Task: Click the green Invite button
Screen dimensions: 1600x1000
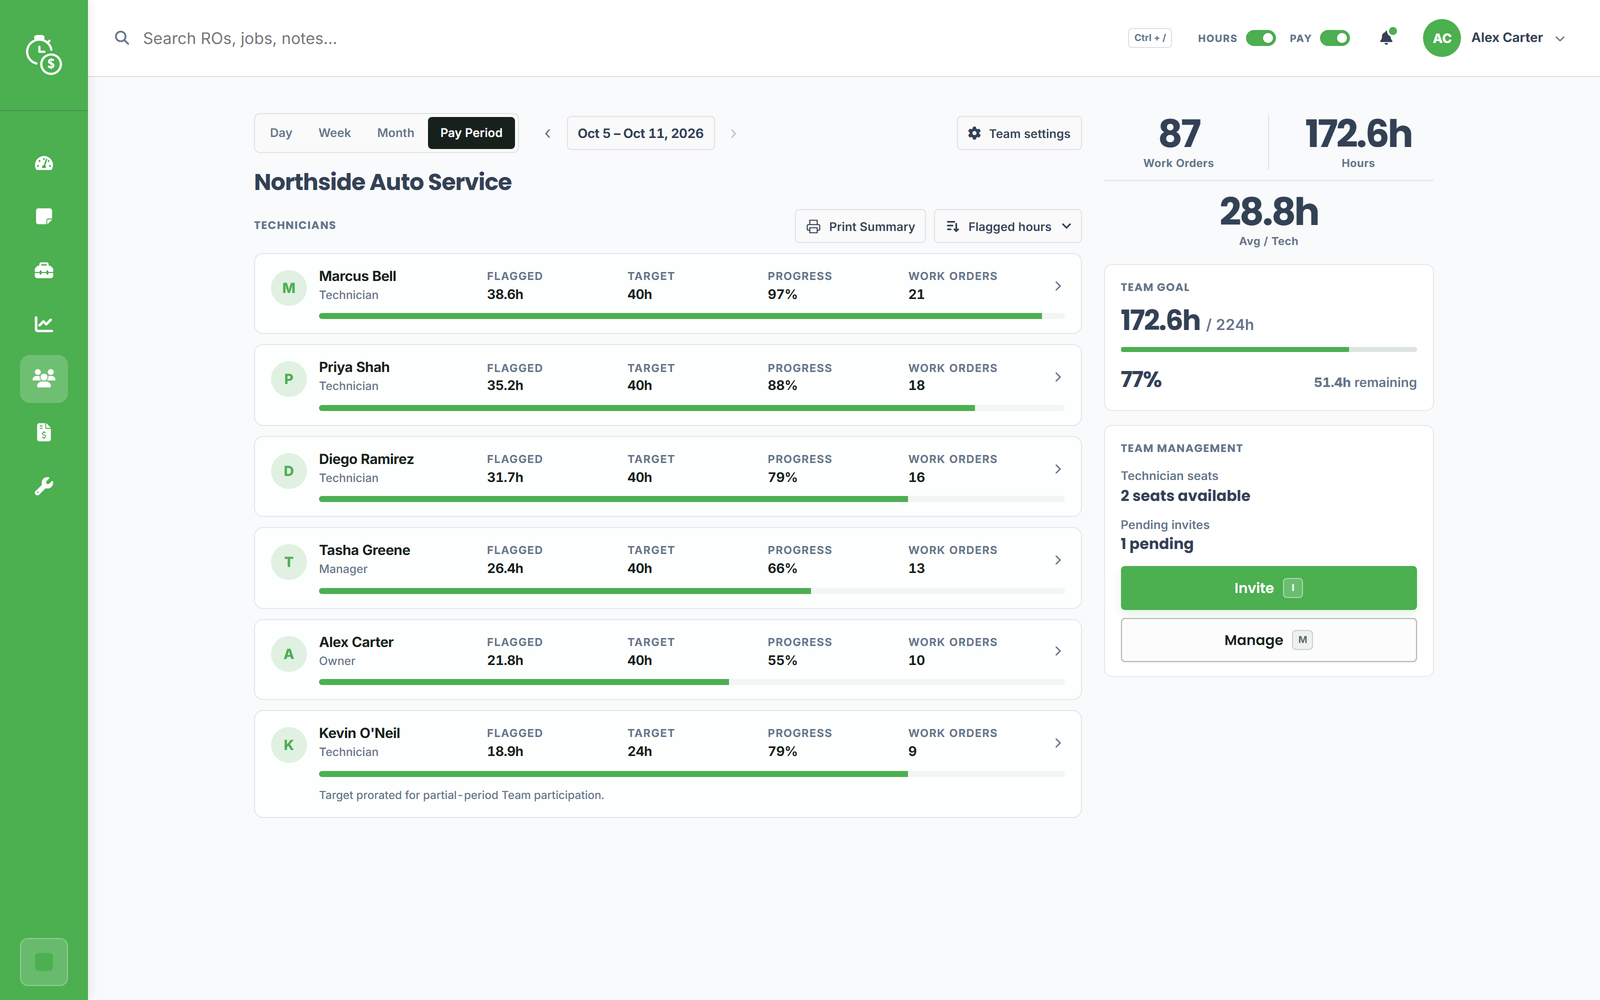Action: click(1268, 588)
